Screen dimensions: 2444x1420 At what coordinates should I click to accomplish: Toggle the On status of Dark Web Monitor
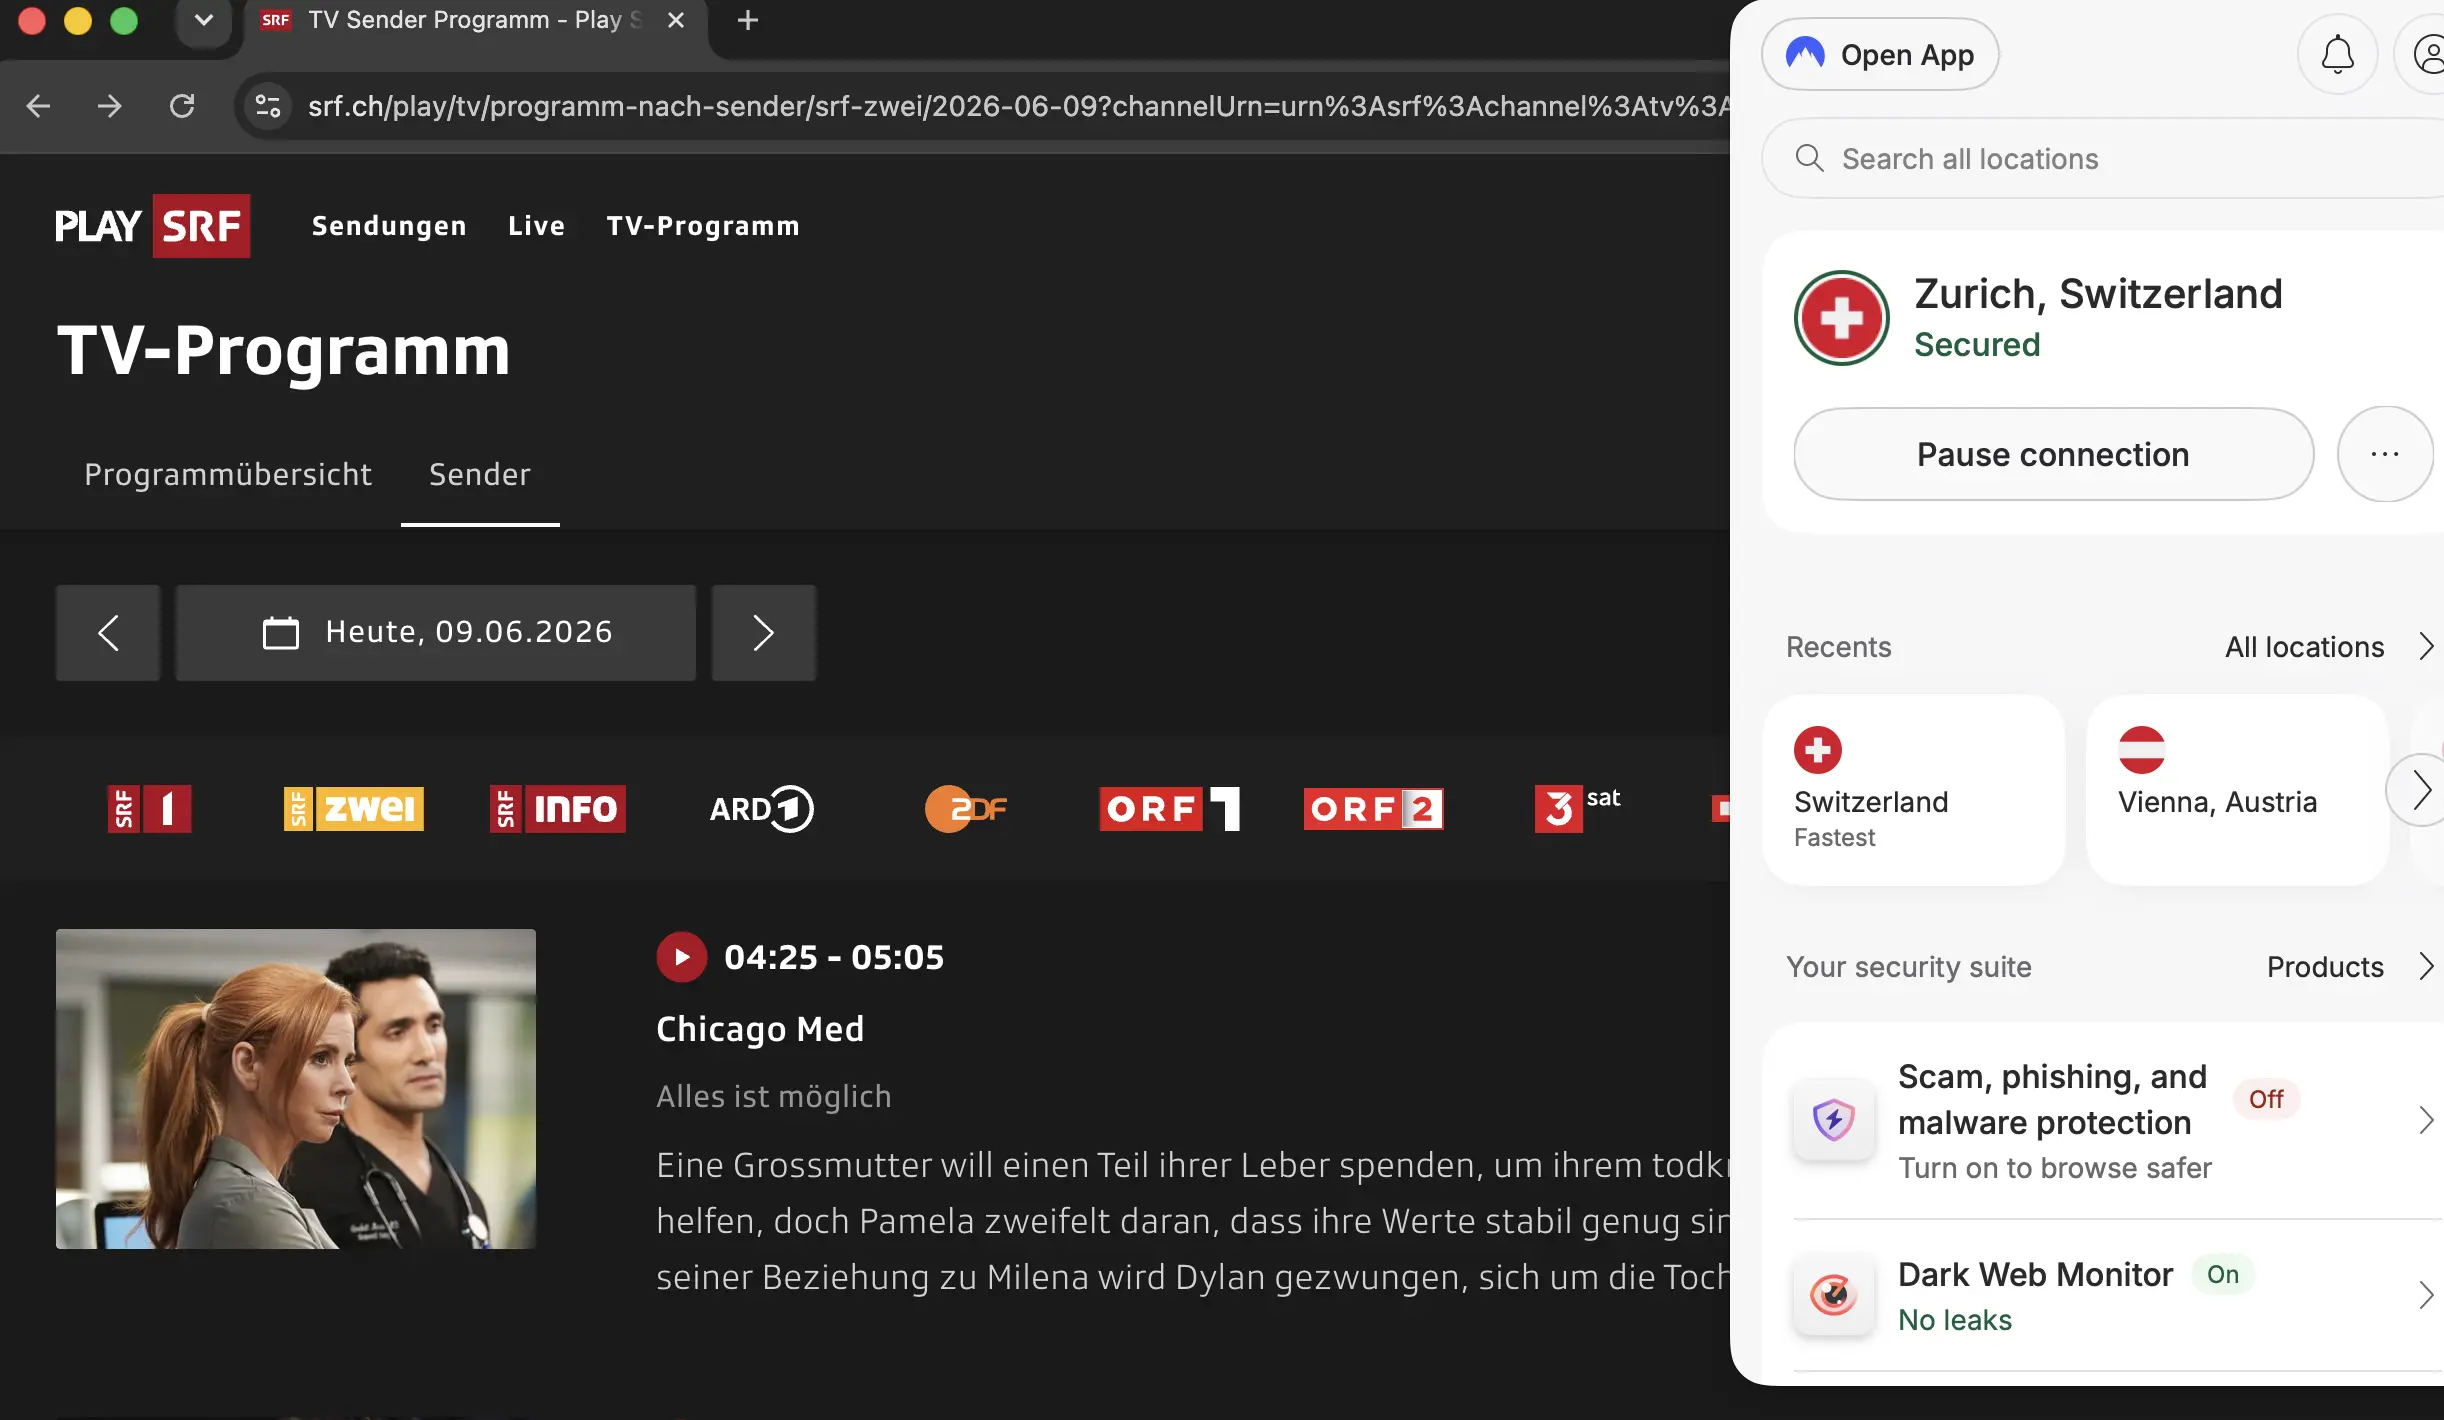[x=2223, y=1274]
